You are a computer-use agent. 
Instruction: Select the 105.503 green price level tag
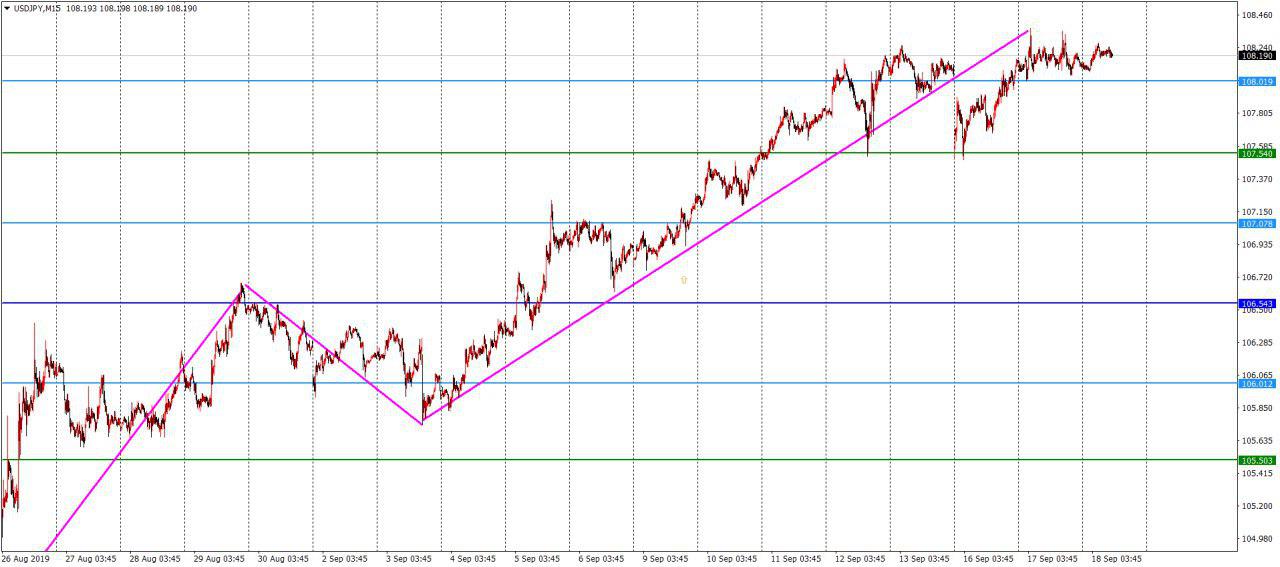[1257, 460]
